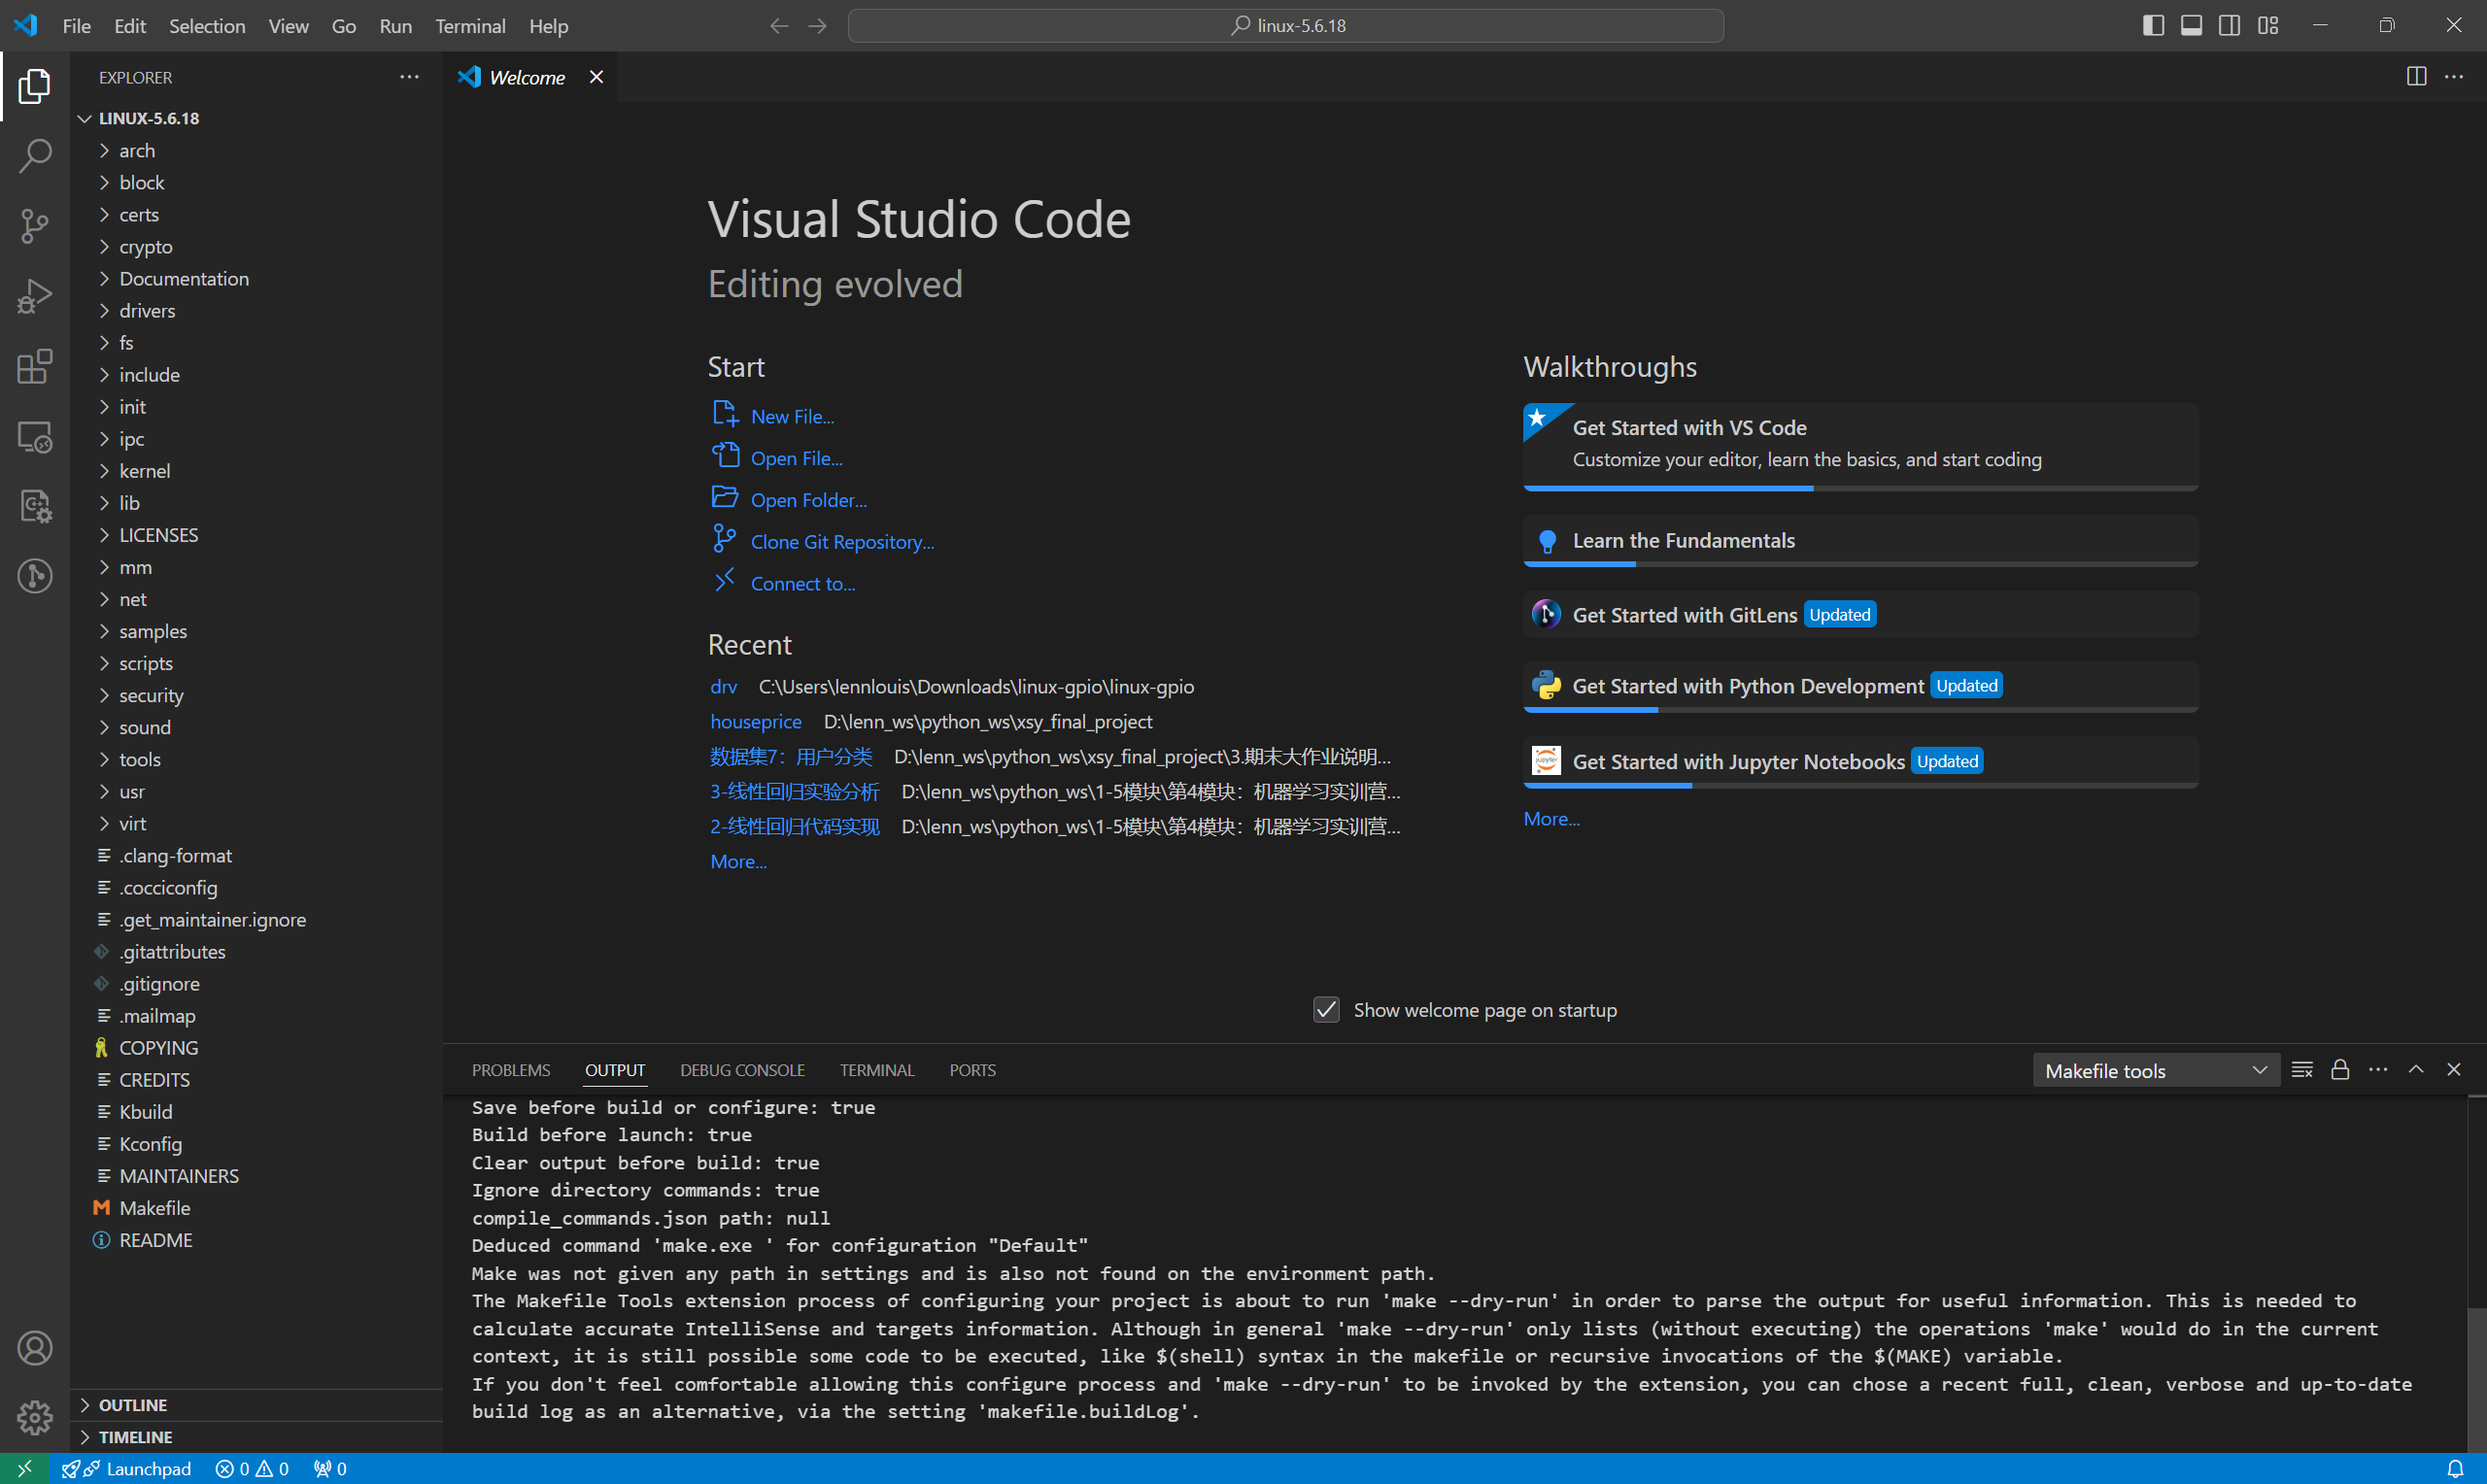Open notifications bell in status bar

coord(2455,1468)
